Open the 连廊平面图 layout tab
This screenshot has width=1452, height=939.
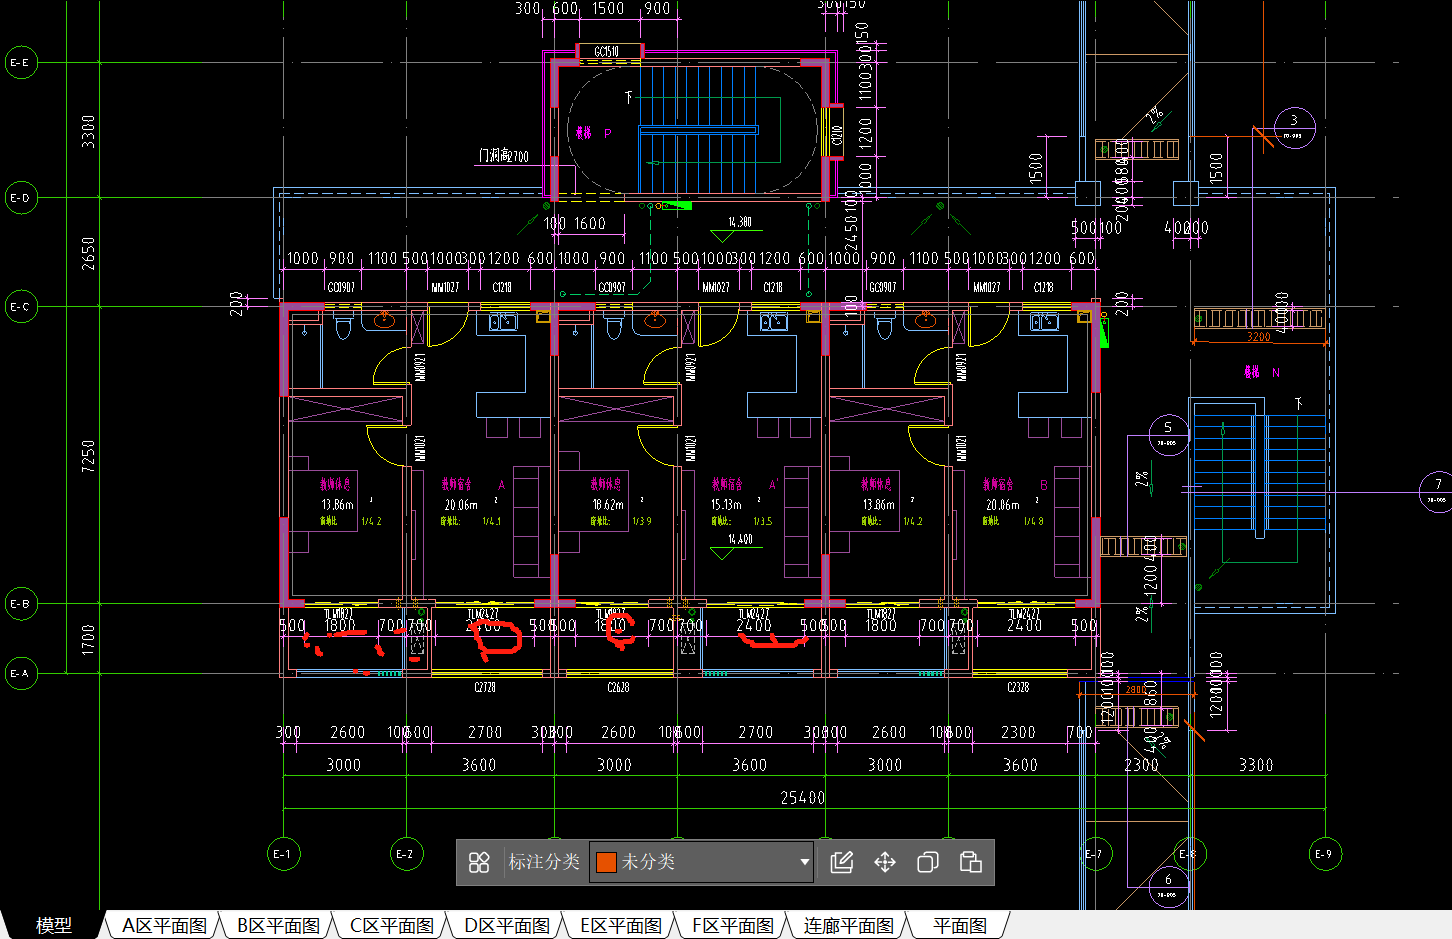click(849, 926)
